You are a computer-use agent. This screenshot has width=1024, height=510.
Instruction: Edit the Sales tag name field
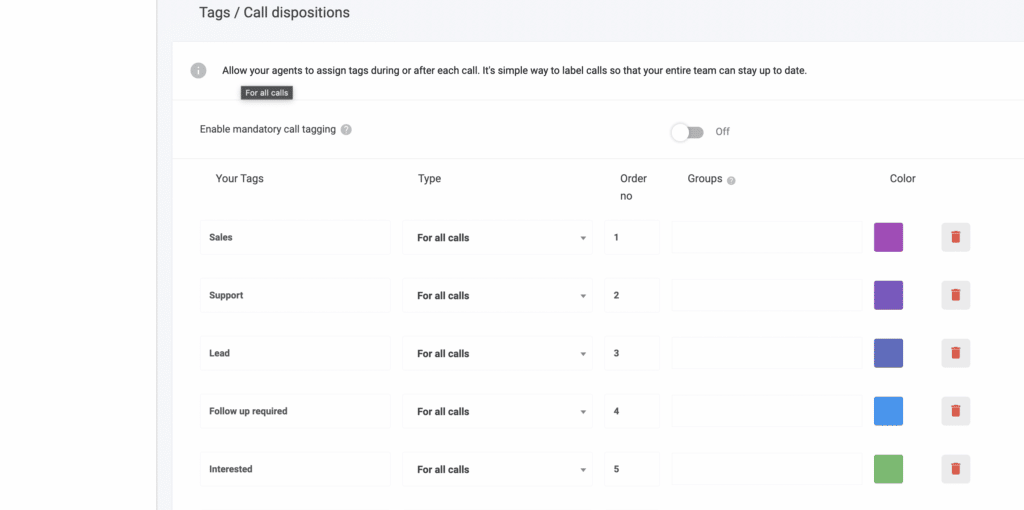(x=295, y=238)
